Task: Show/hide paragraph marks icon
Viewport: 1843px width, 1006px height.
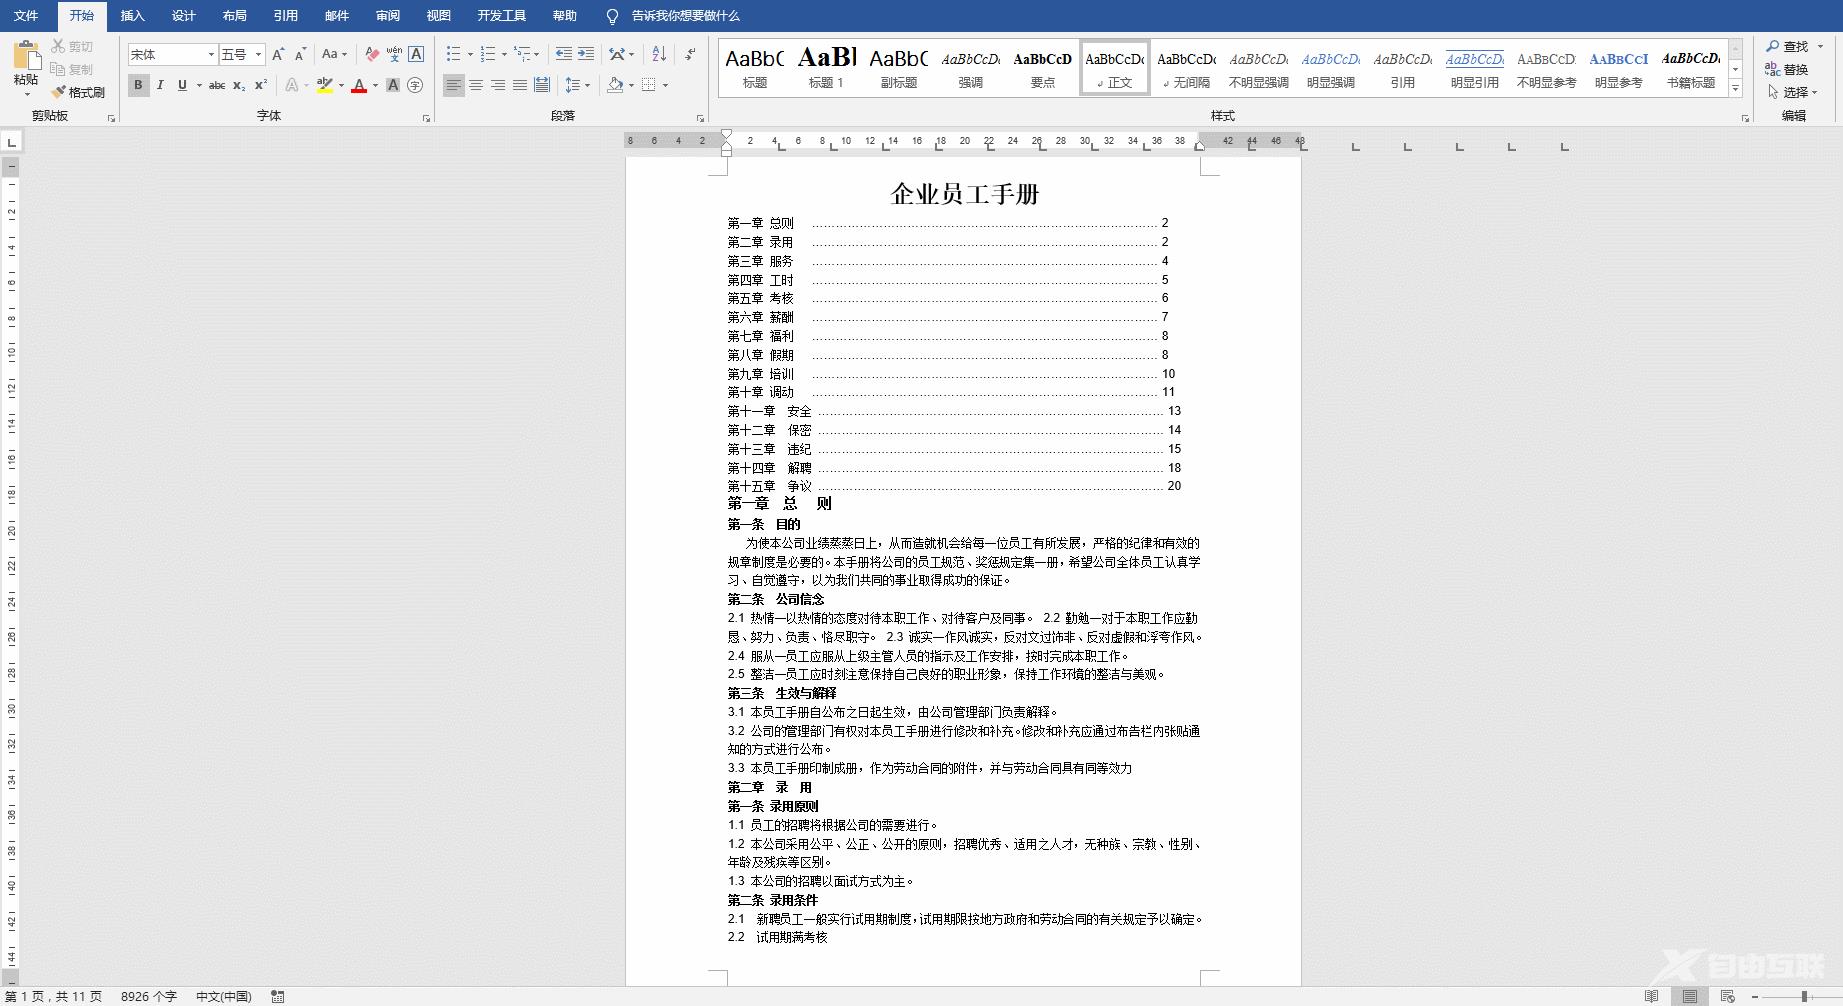Action: [x=690, y=54]
